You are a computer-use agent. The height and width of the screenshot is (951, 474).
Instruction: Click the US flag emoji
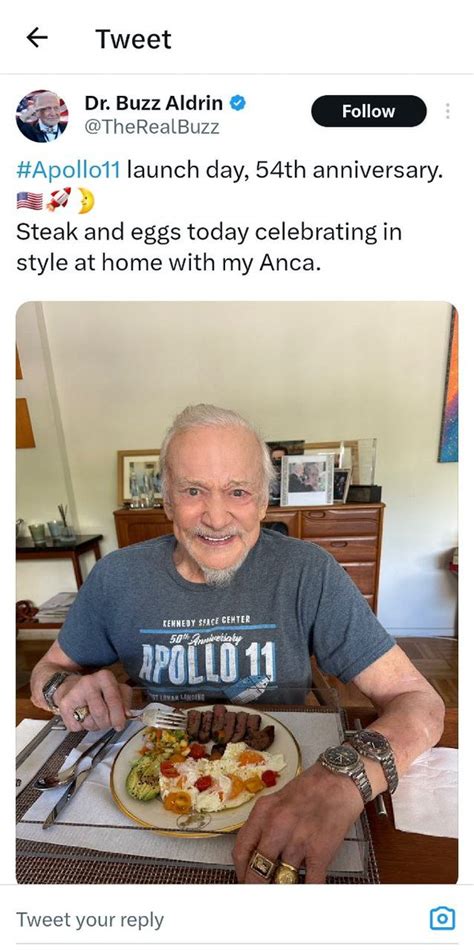pyautogui.click(x=30, y=201)
